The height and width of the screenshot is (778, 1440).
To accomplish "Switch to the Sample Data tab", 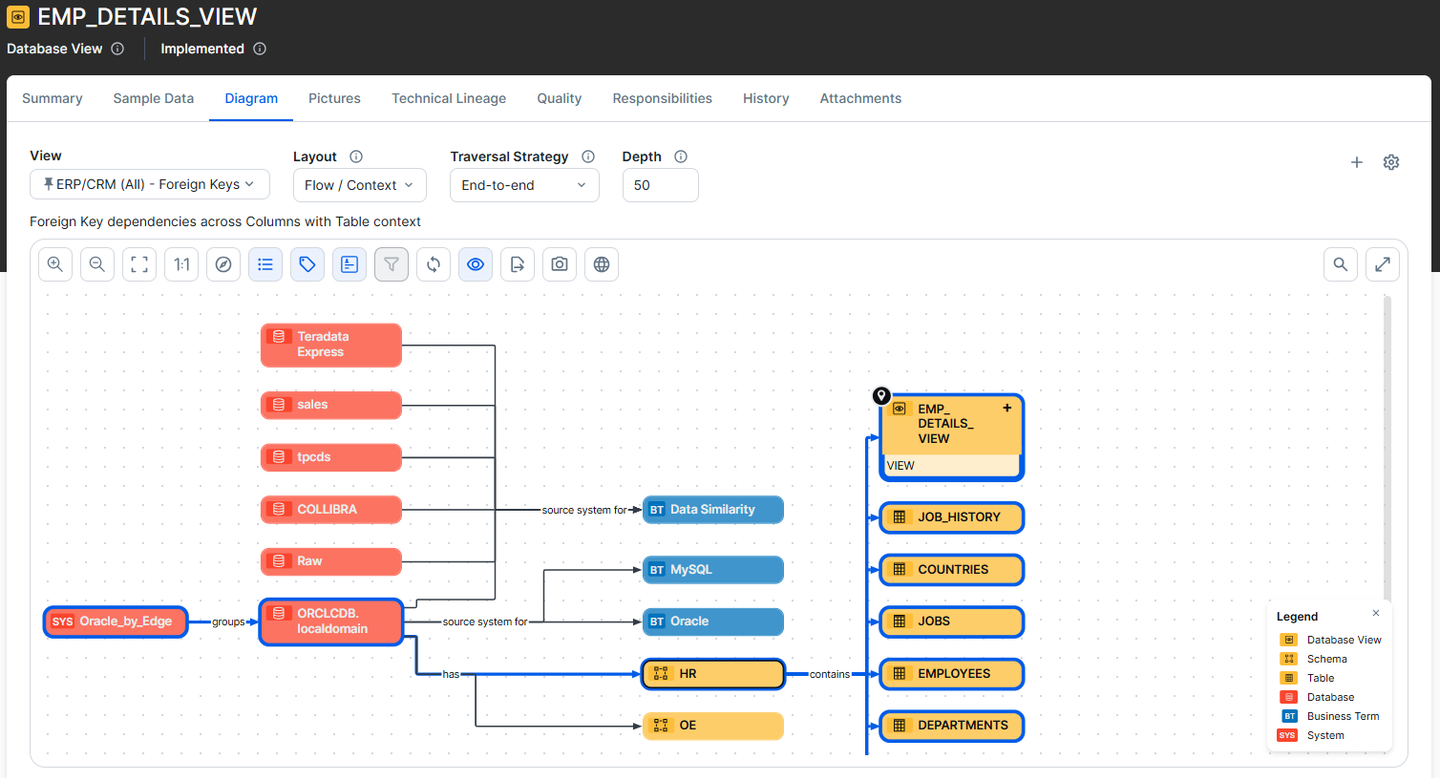I will (x=154, y=98).
